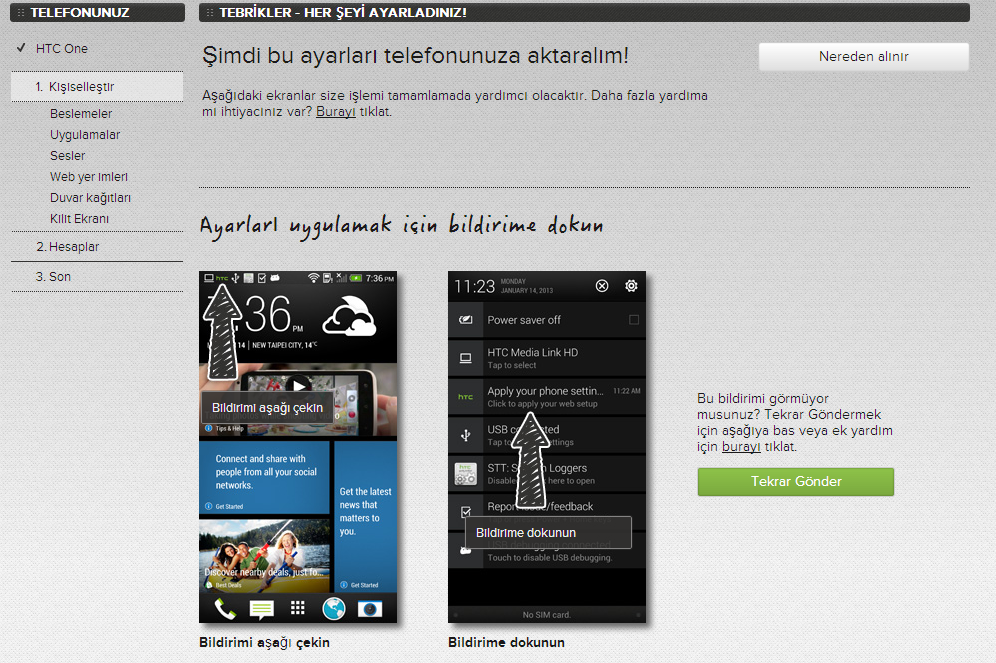Click the htc logo icon in notifications
This screenshot has height=663, width=996.
(466, 397)
